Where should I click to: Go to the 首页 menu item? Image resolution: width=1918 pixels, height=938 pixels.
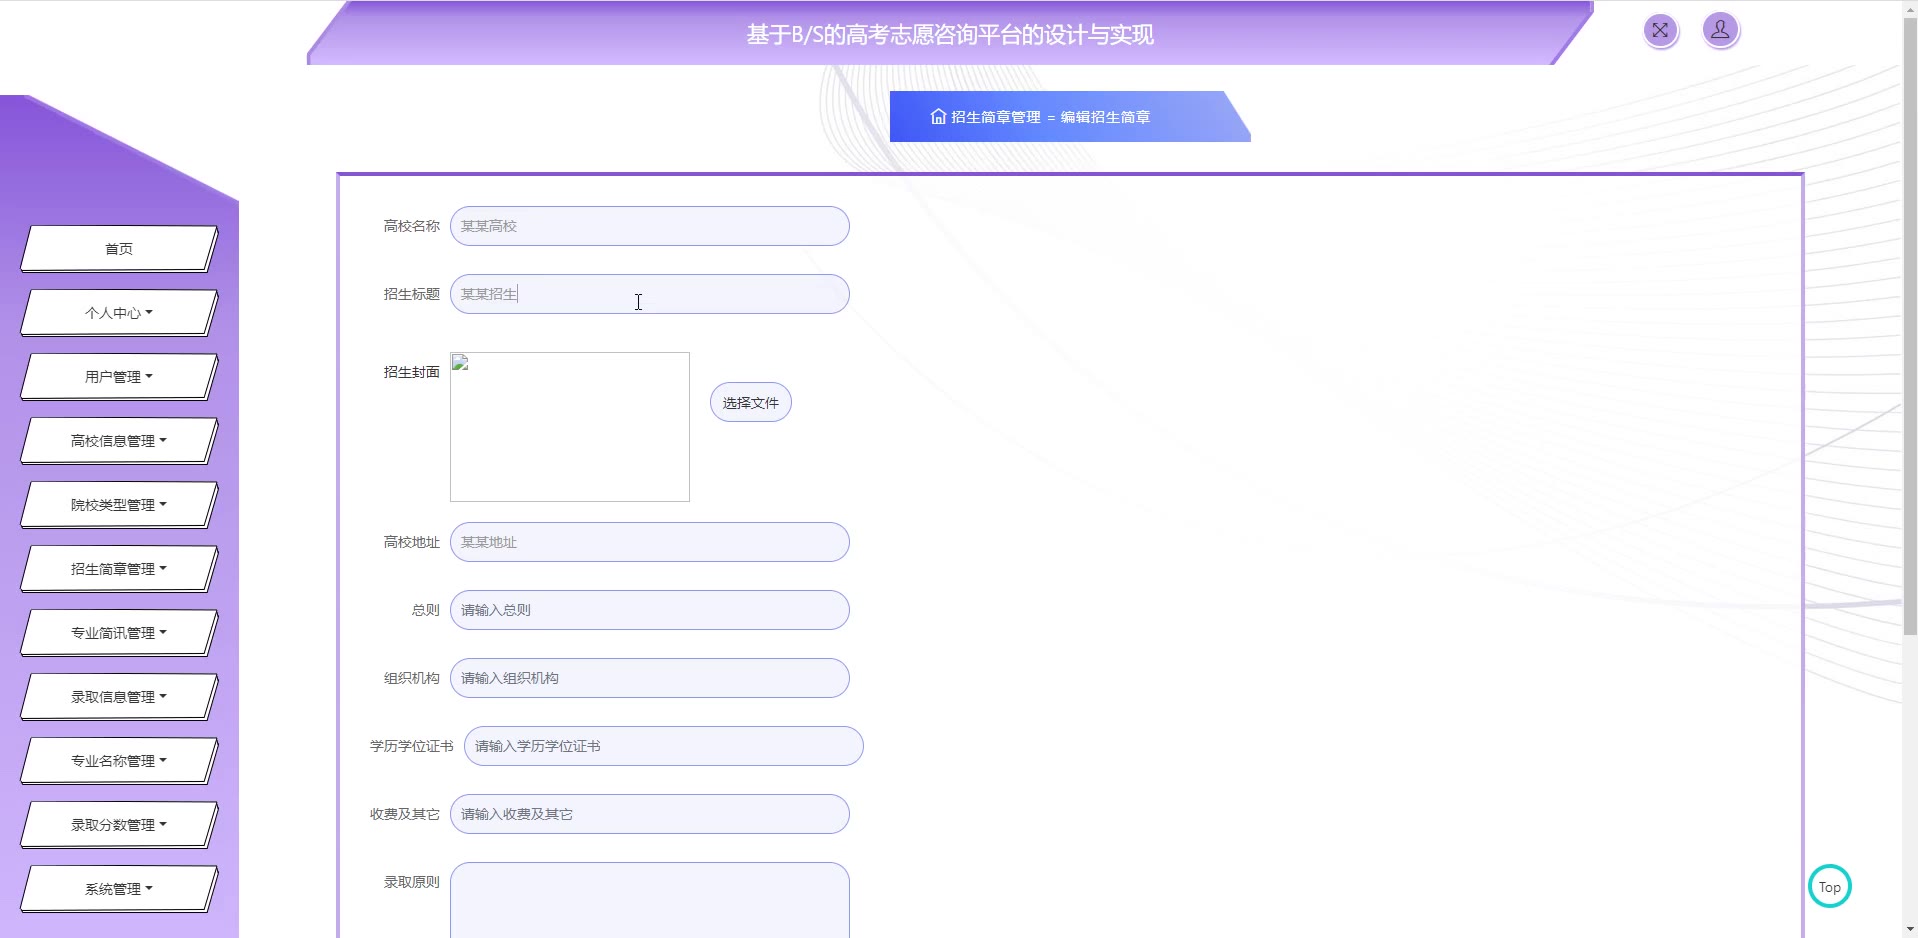[119, 249]
